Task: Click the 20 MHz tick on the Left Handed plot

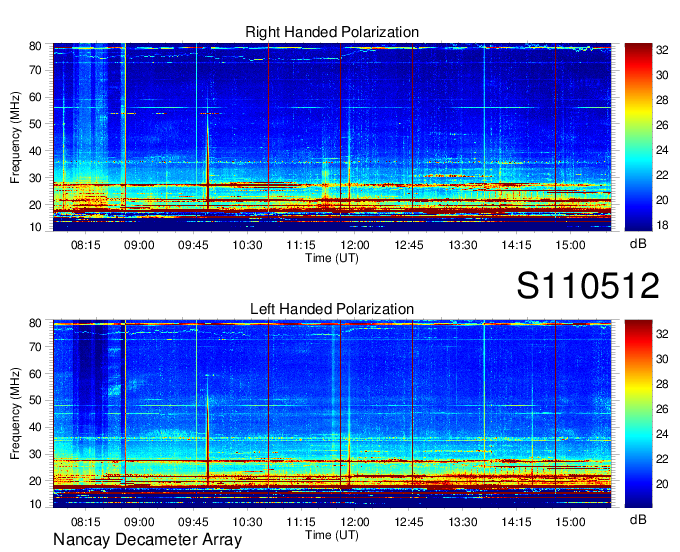Action: [x=35, y=481]
